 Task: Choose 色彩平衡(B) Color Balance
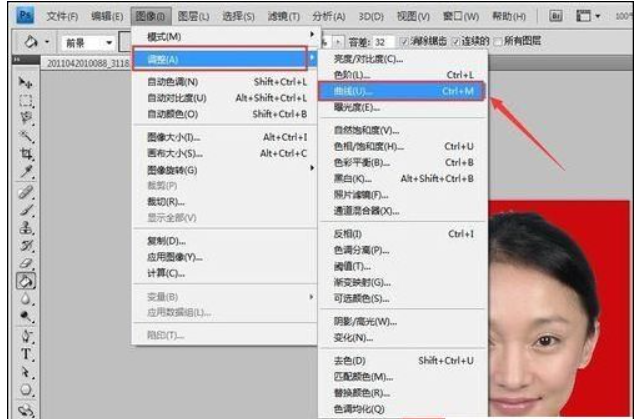(x=404, y=162)
